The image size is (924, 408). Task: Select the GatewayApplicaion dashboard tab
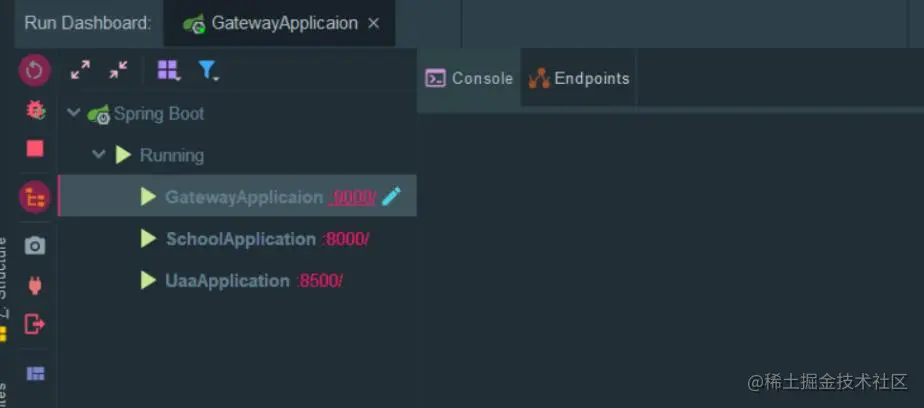pyautogui.click(x=279, y=23)
